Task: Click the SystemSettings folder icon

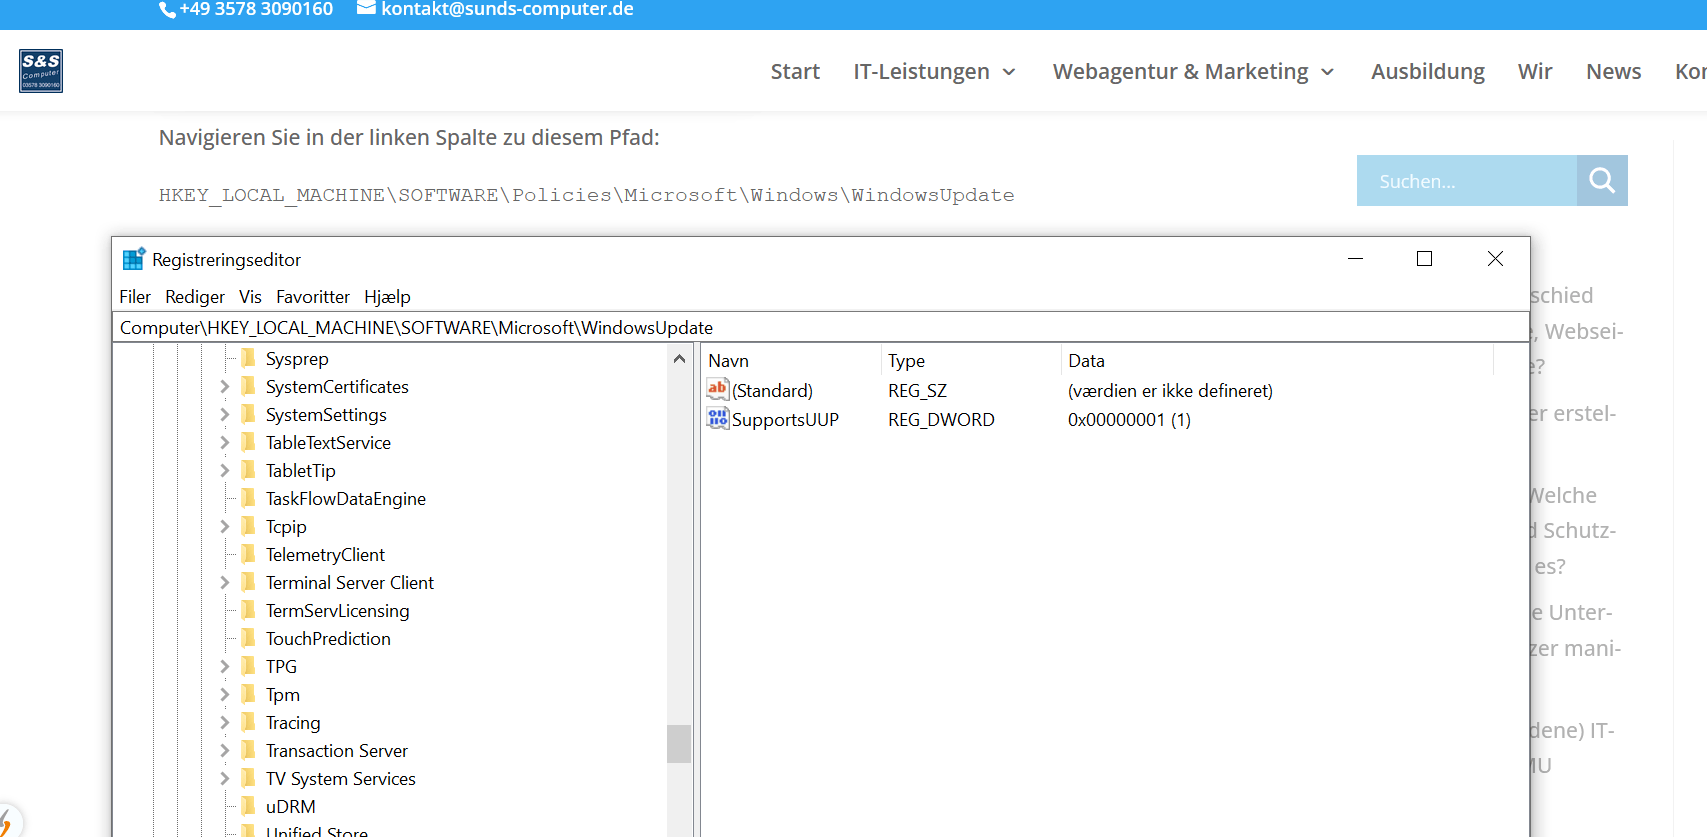Action: click(249, 414)
